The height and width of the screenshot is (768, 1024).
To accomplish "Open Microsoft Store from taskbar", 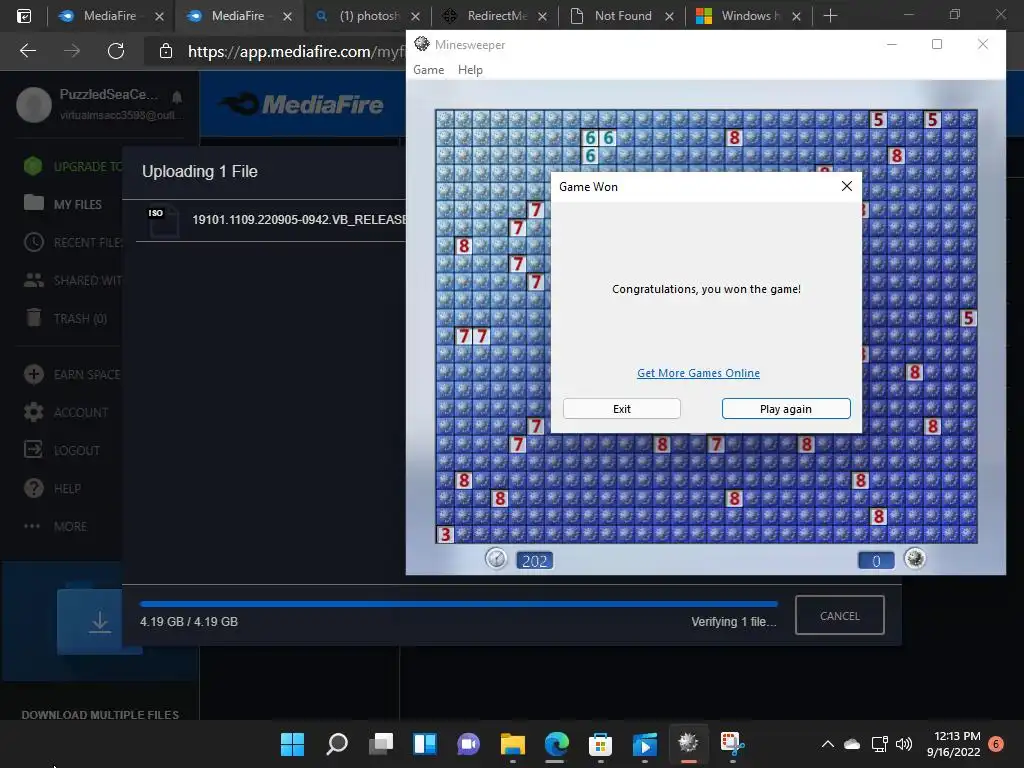I will (600, 743).
